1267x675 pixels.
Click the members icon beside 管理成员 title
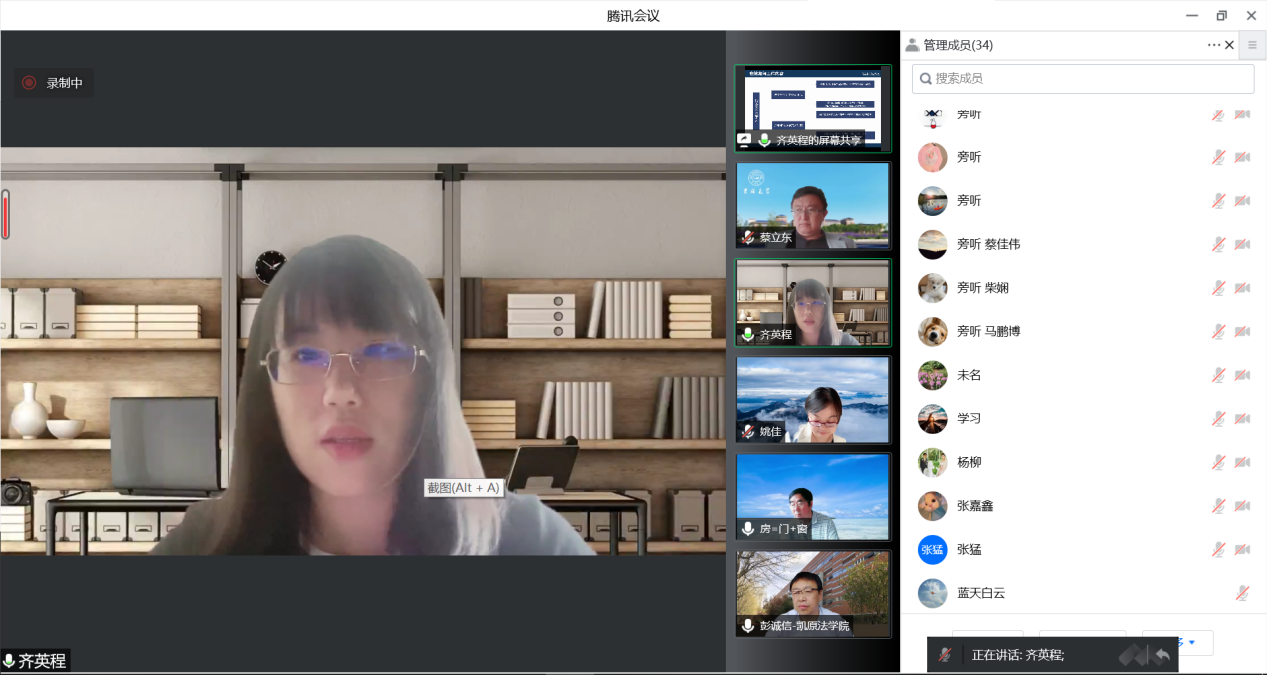coord(912,45)
